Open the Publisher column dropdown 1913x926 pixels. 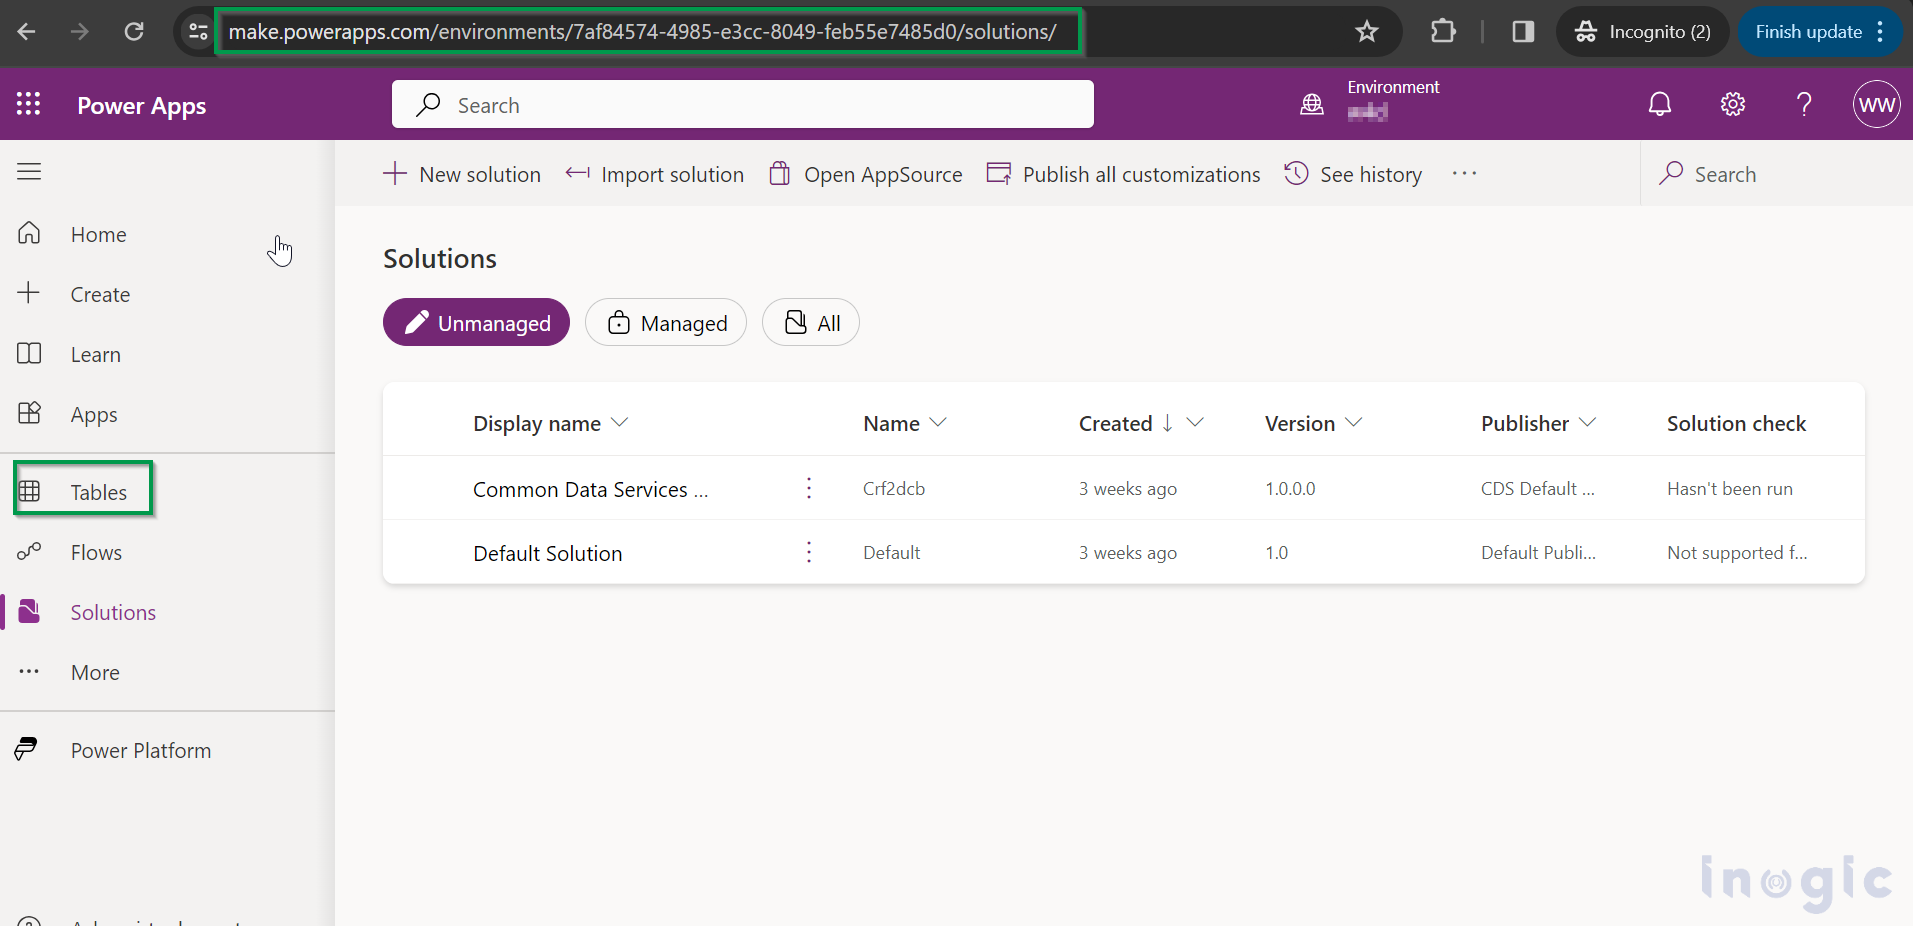[x=1587, y=423]
